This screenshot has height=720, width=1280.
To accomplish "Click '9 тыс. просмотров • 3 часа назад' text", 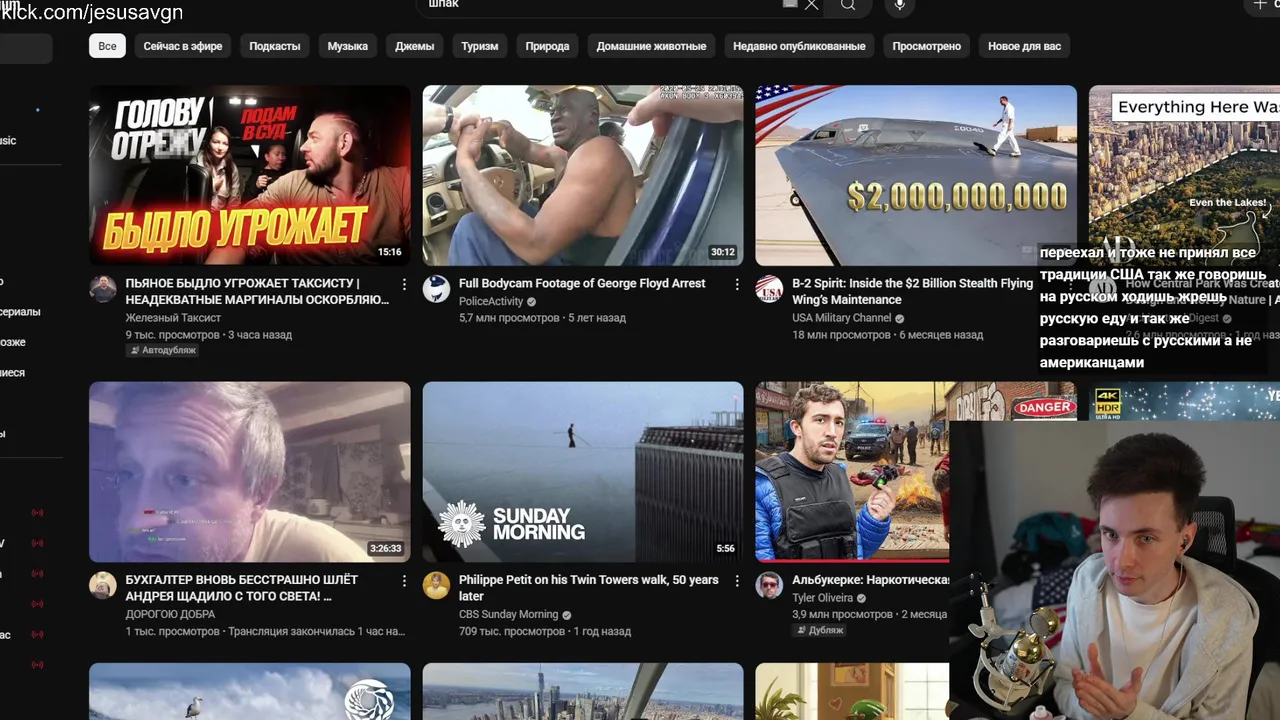I will (208, 335).
